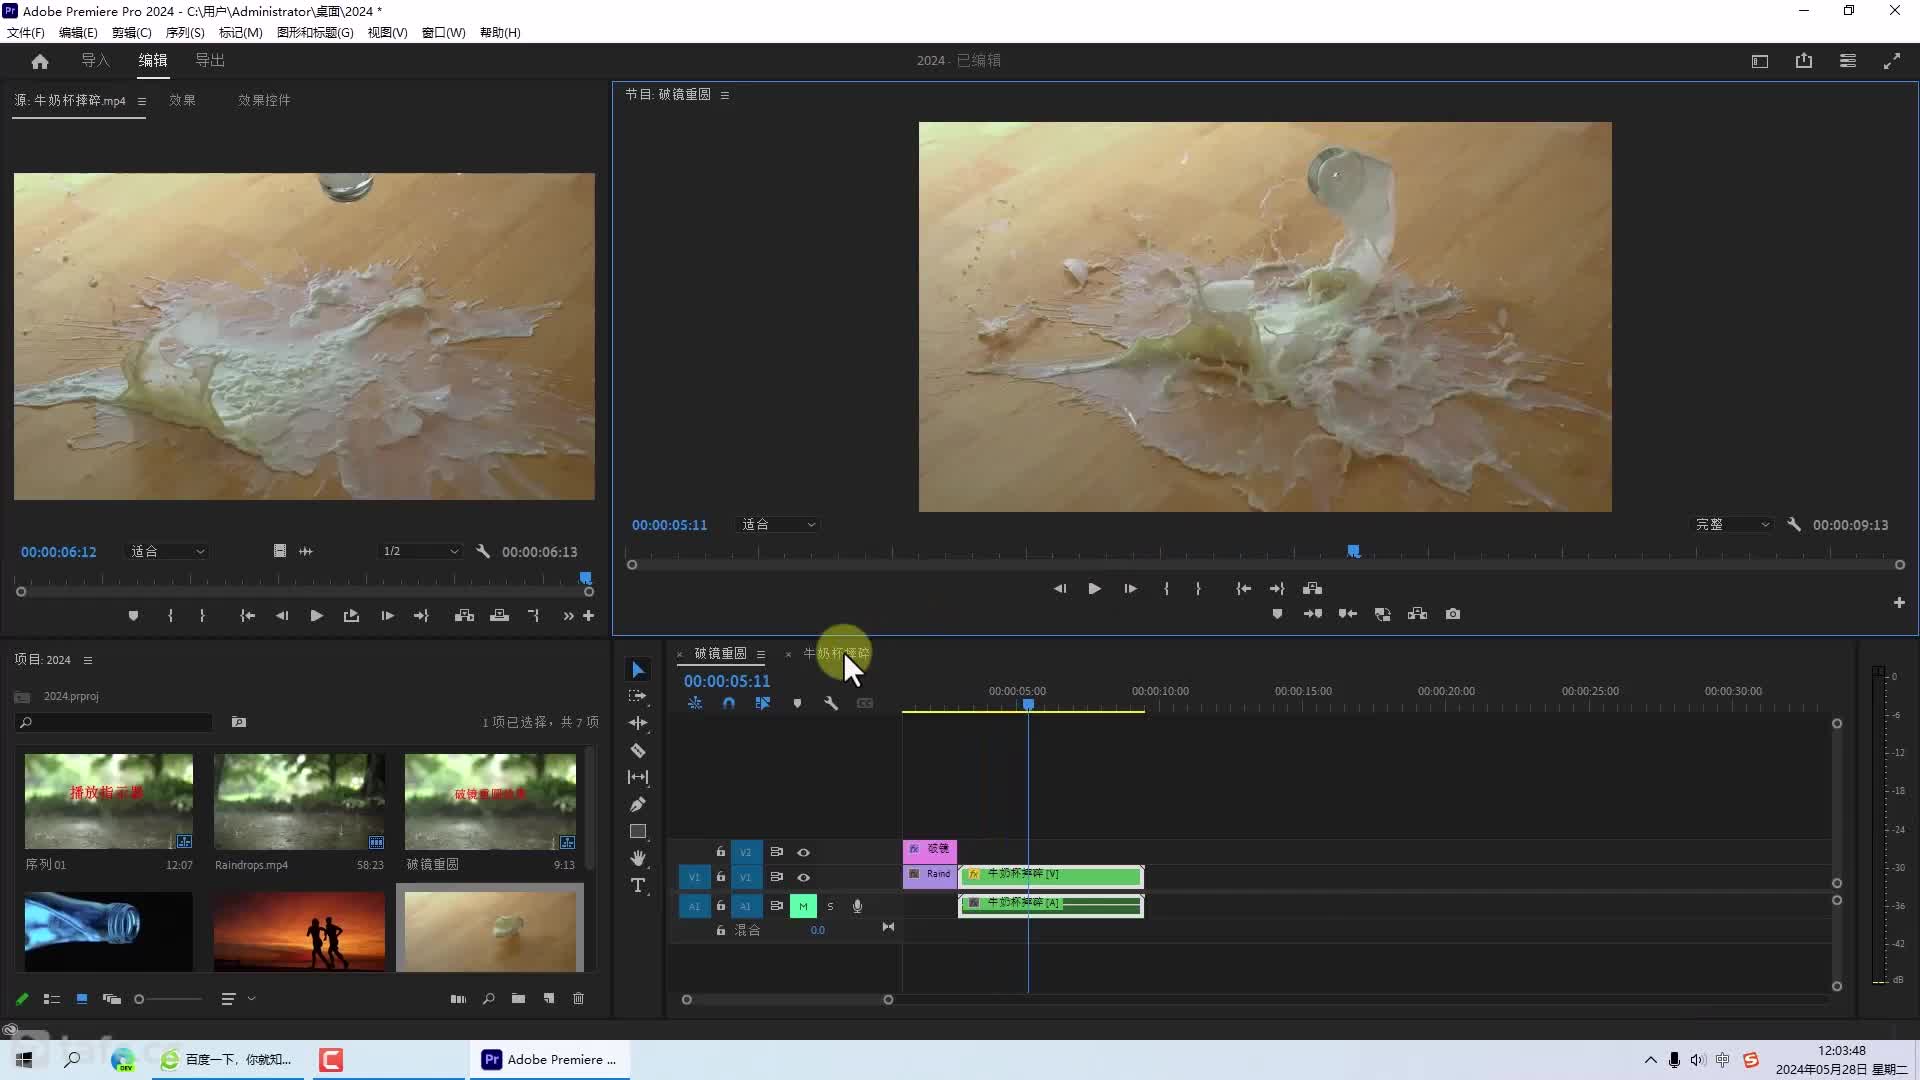This screenshot has height=1080, width=1920.
Task: Toggle lock on V2 track
Action: click(720, 851)
